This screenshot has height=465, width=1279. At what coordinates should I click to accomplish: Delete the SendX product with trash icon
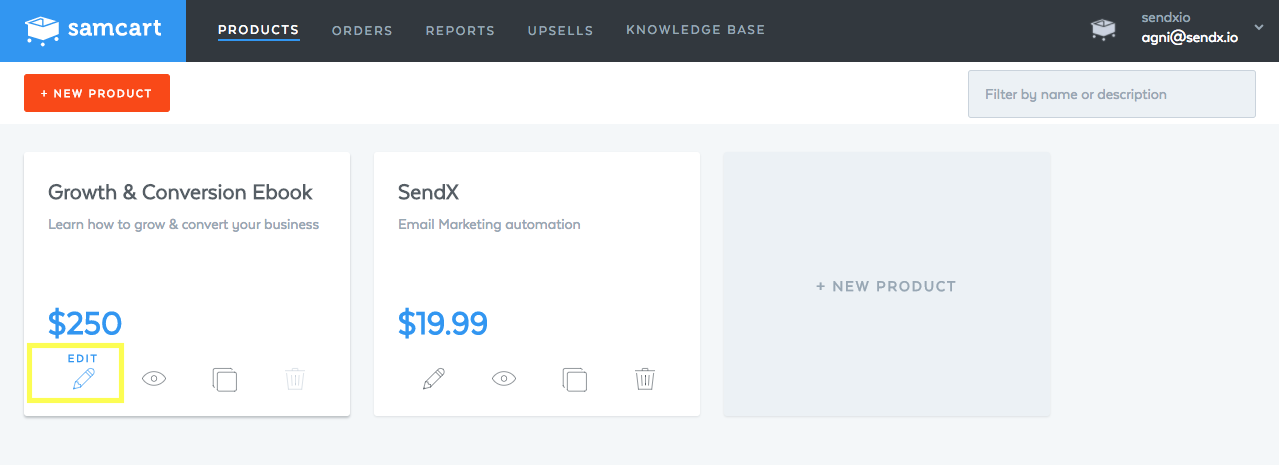click(645, 379)
